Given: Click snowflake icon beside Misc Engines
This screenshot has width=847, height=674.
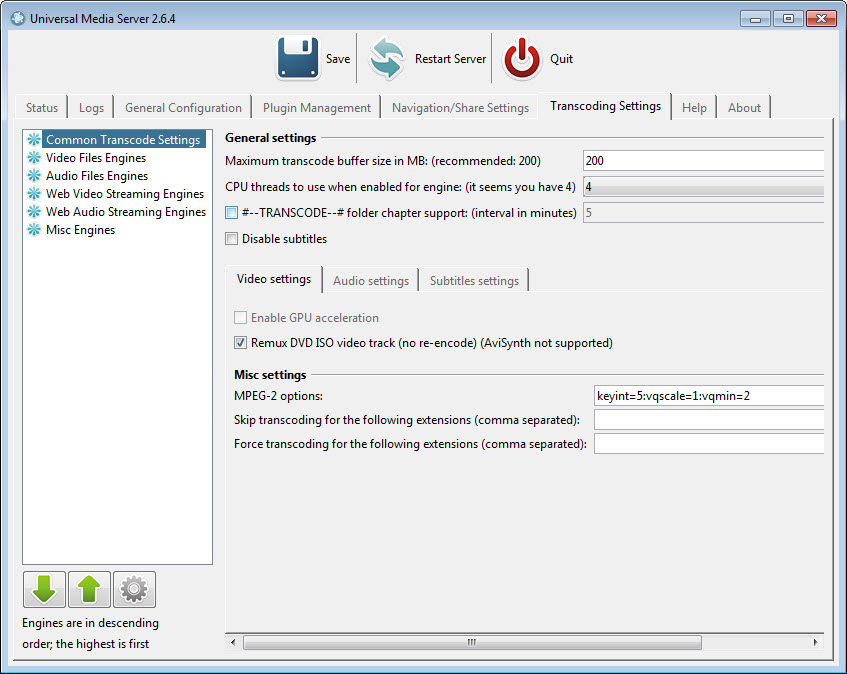Looking at the screenshot, I should click(33, 230).
